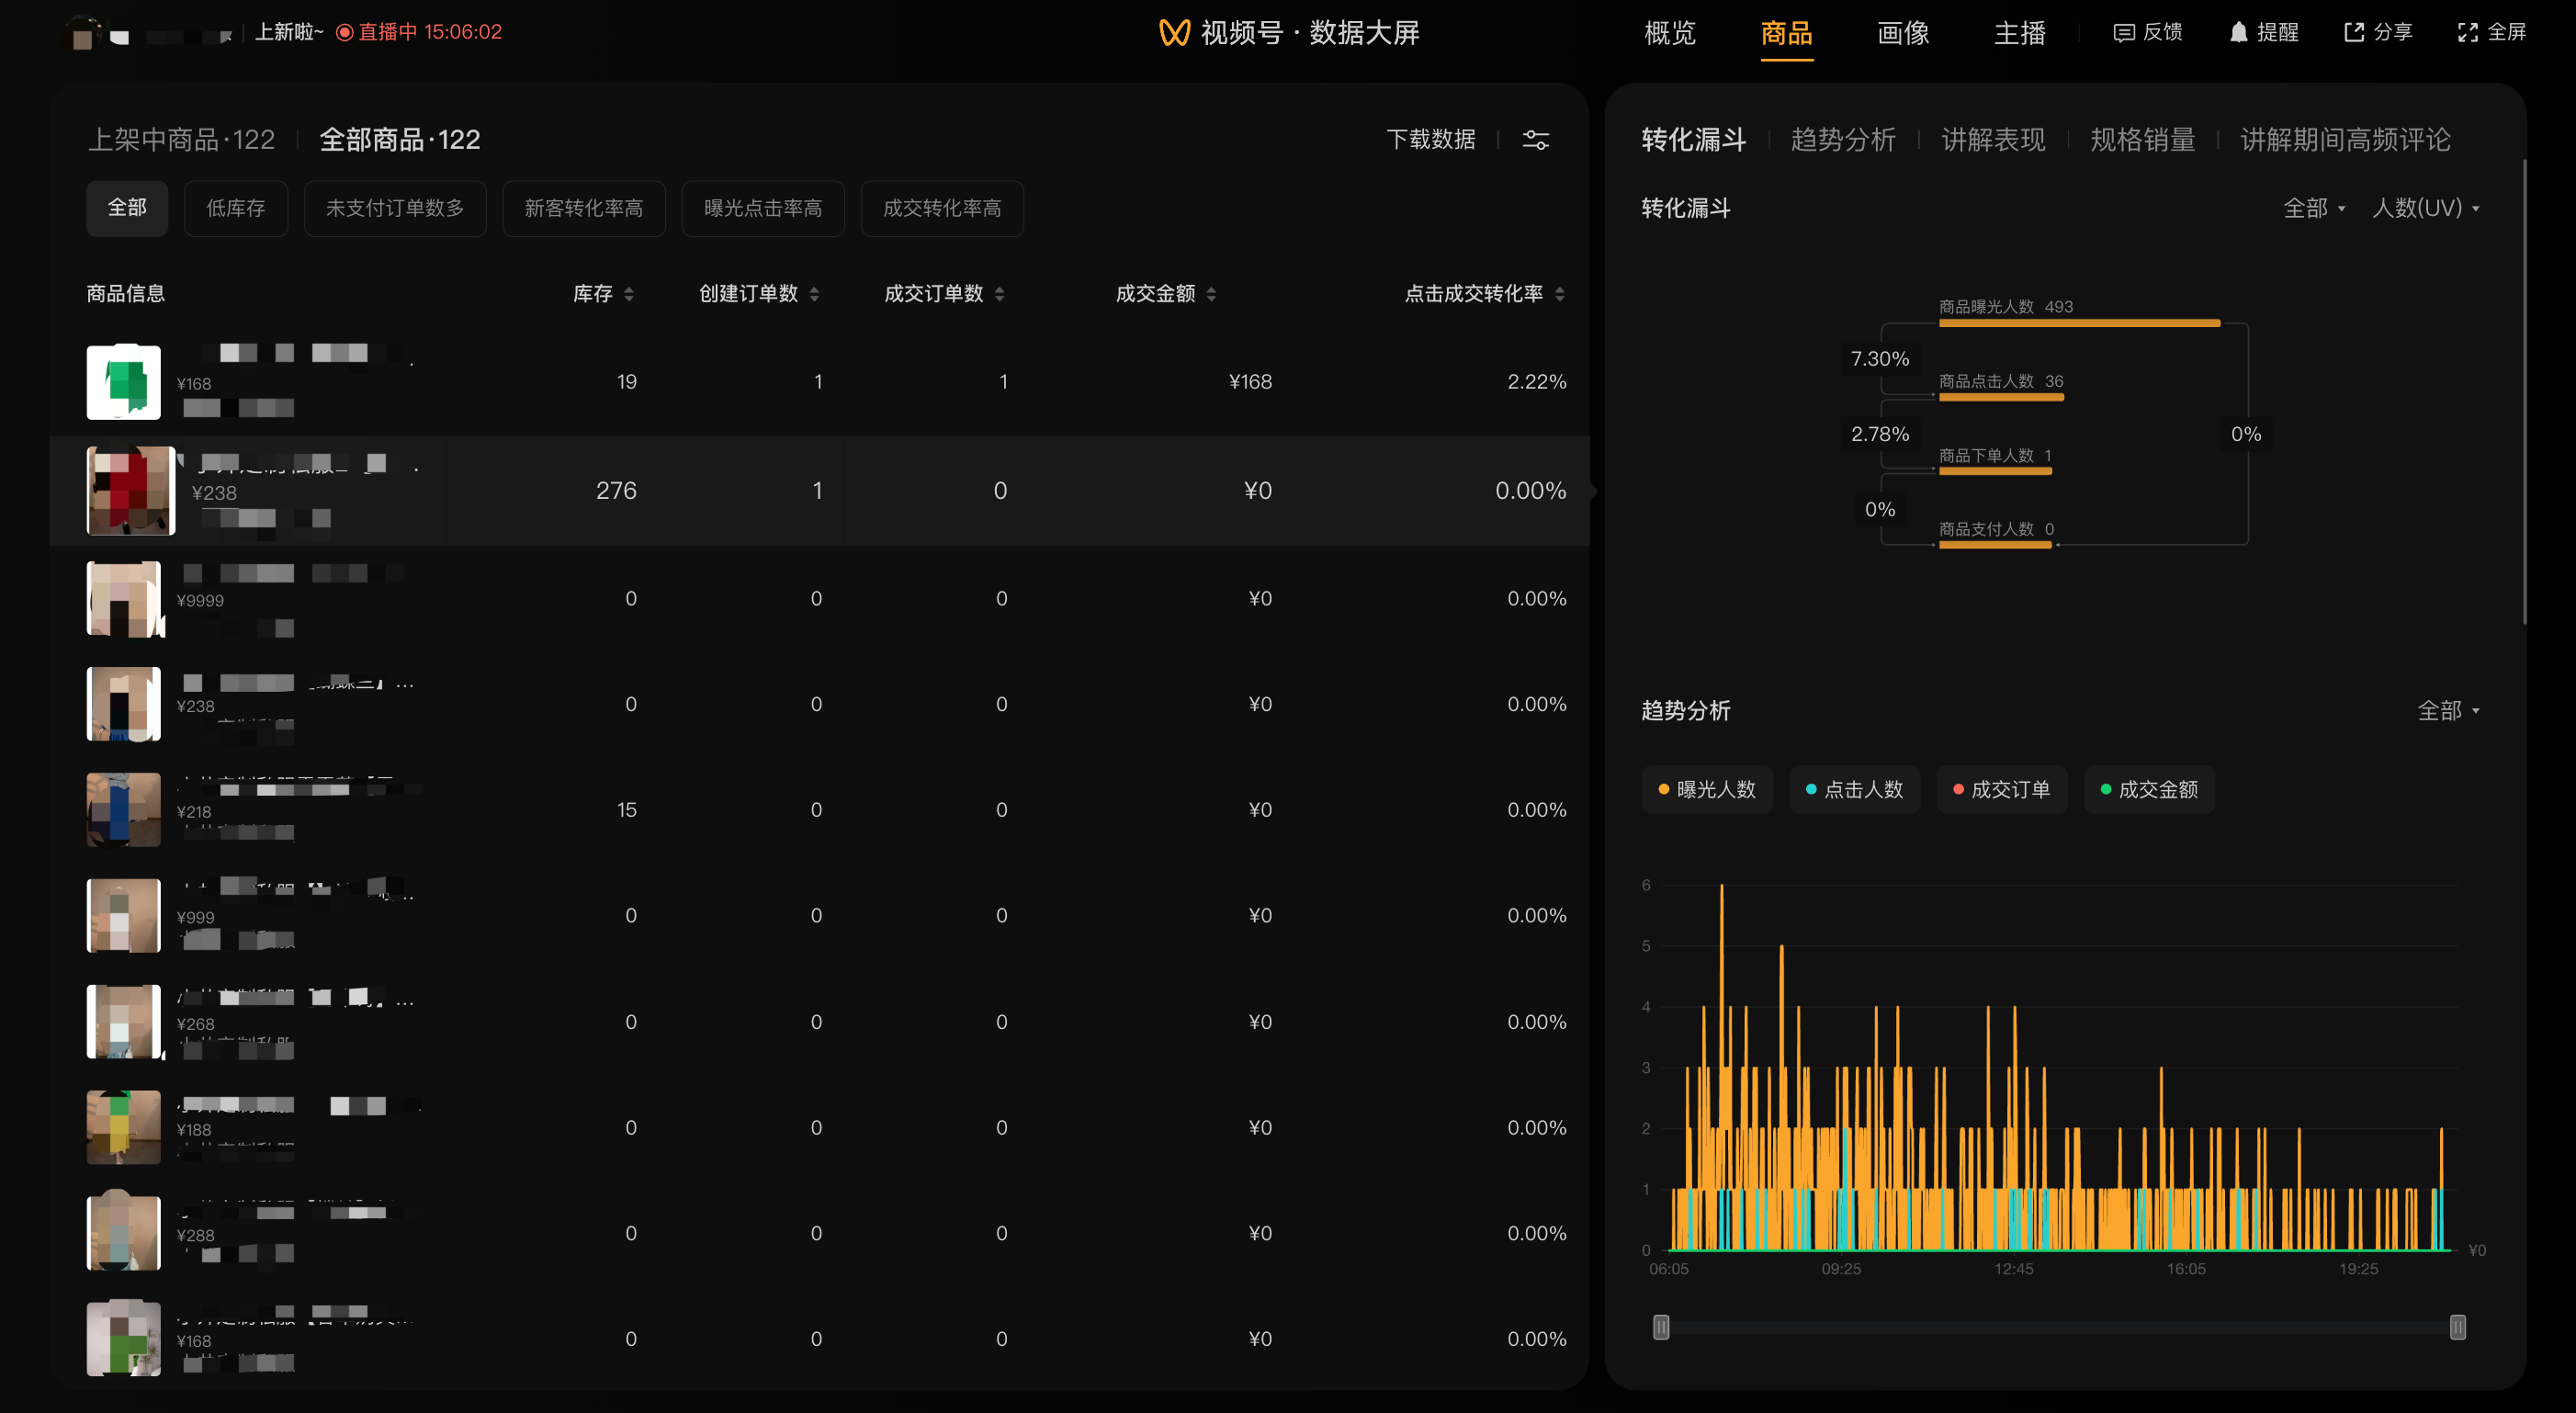This screenshot has width=2576, height=1413.
Task: Open reminders via the bell (提醒) icon
Action: click(2239, 33)
